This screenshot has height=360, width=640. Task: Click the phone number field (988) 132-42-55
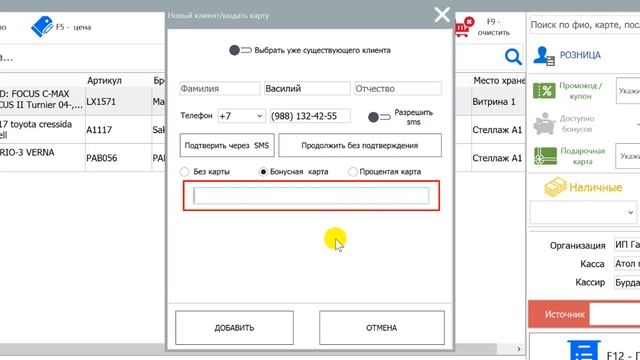(x=310, y=116)
